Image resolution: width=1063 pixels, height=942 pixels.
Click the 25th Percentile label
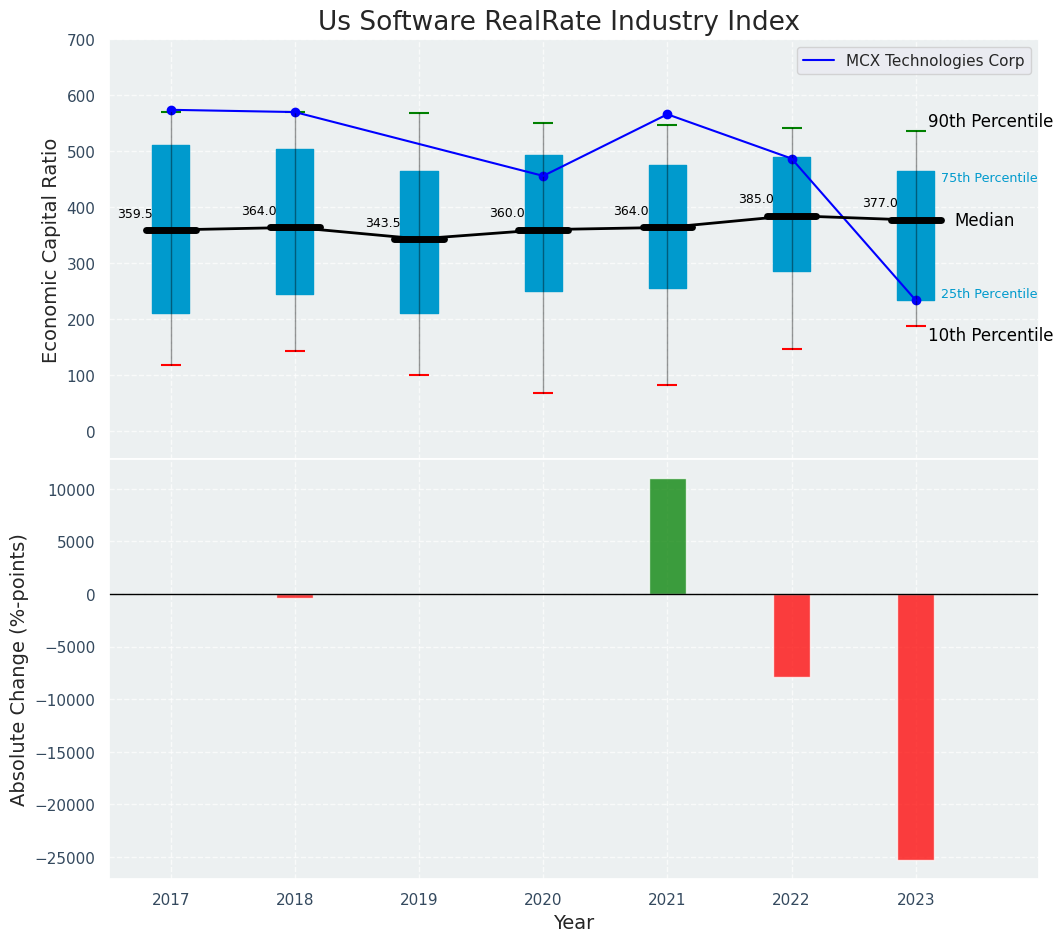(988, 294)
